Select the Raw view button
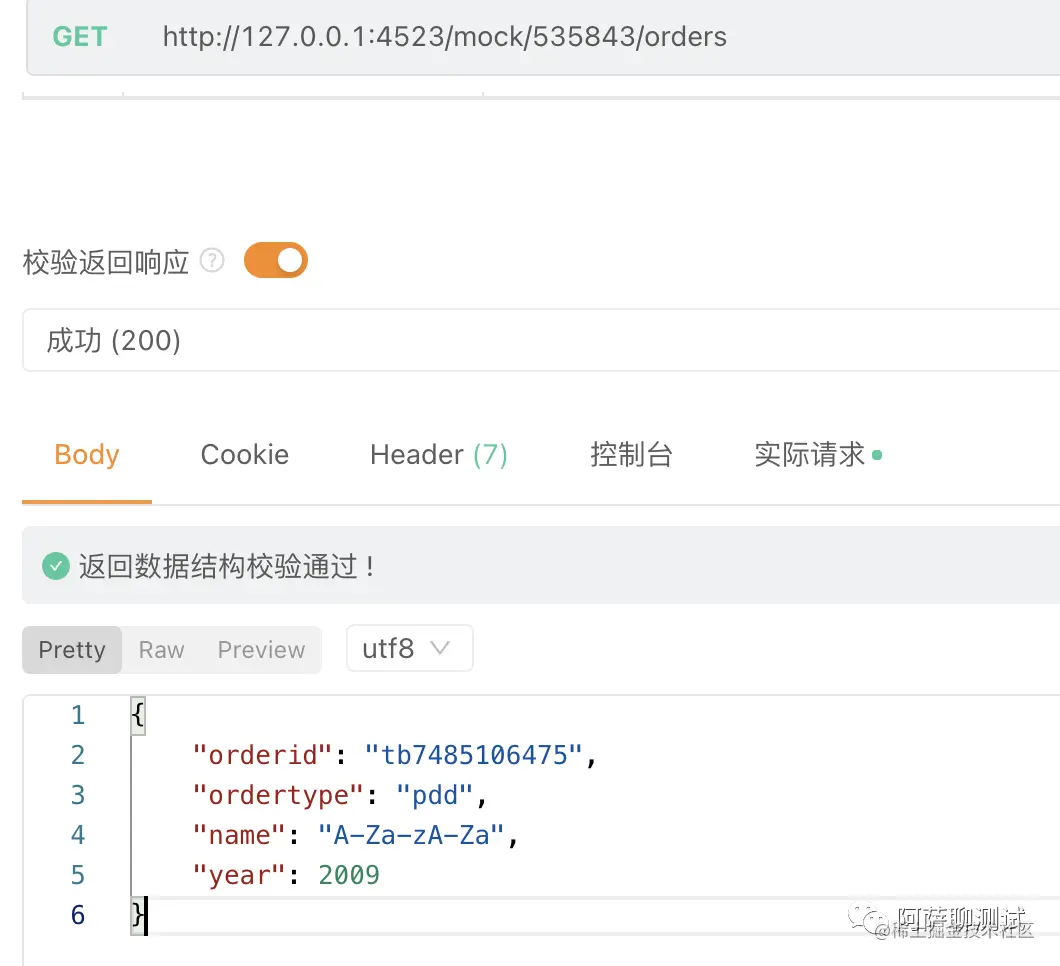 [162, 650]
